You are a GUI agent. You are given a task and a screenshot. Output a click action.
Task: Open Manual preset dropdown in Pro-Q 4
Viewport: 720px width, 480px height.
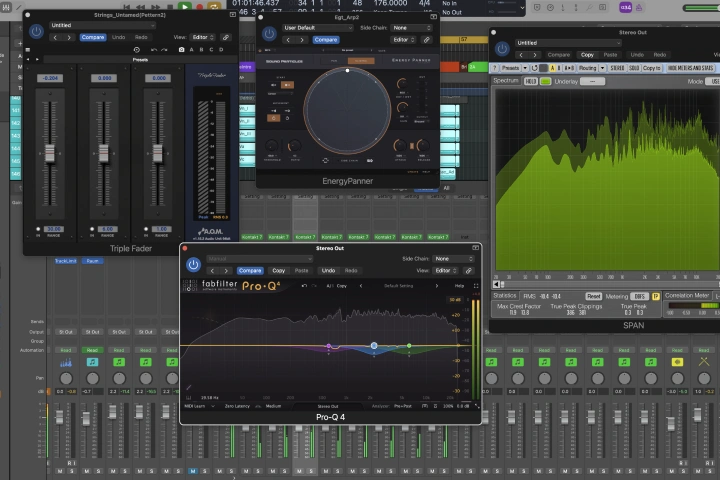(x=259, y=259)
